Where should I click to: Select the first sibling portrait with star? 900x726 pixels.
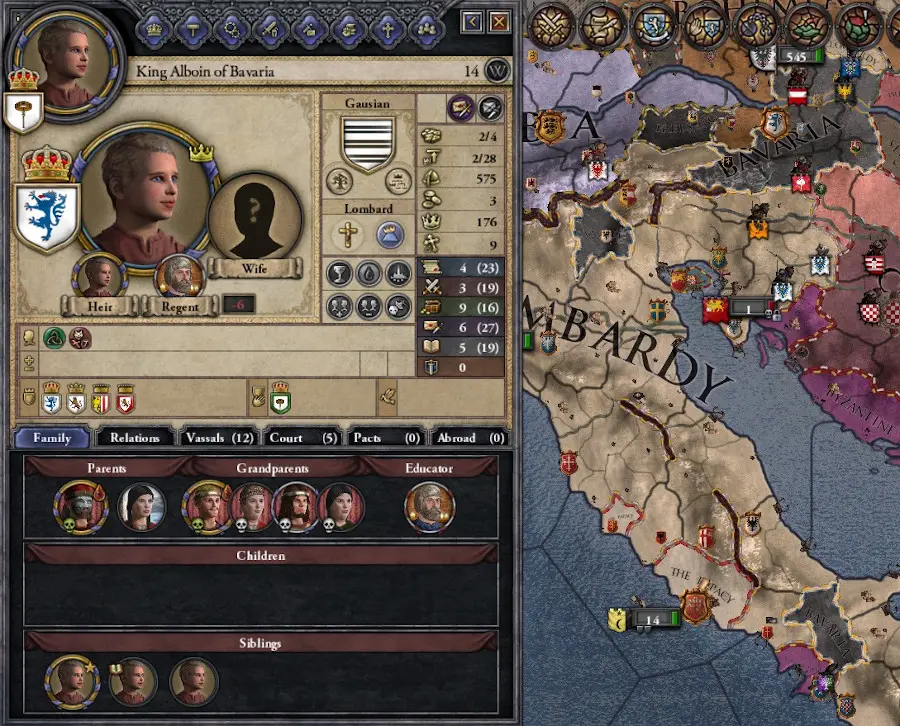click(x=71, y=682)
